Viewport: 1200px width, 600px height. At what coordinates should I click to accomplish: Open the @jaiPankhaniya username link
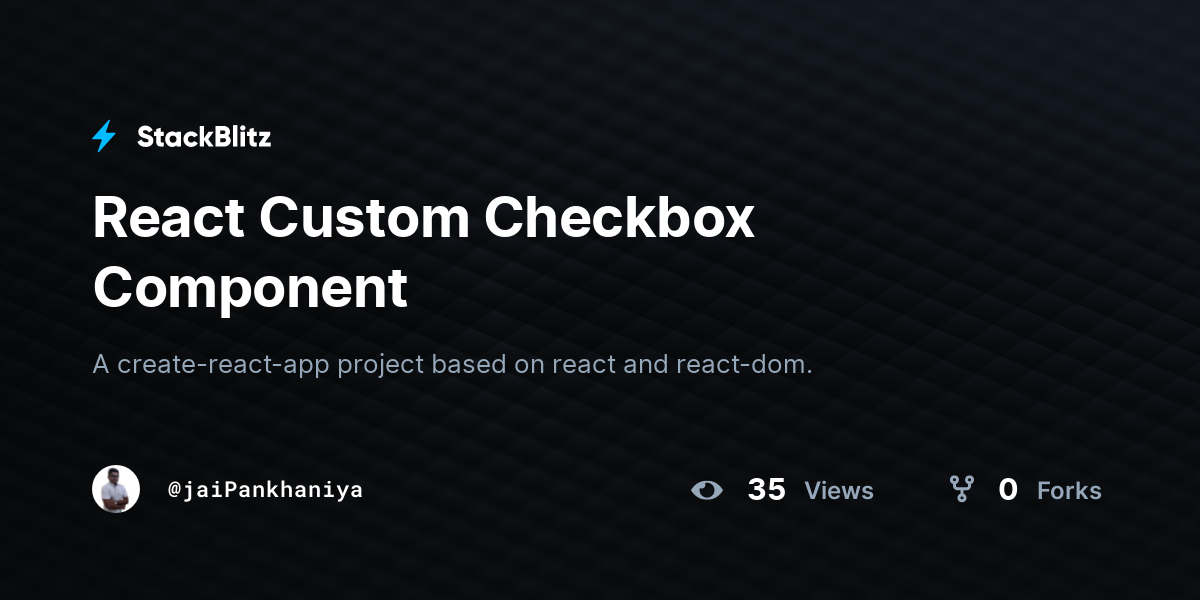pyautogui.click(x=265, y=490)
